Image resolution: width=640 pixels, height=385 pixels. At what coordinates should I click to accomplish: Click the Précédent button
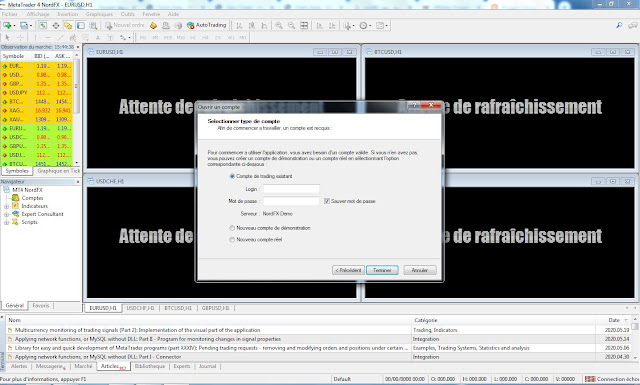[348, 270]
